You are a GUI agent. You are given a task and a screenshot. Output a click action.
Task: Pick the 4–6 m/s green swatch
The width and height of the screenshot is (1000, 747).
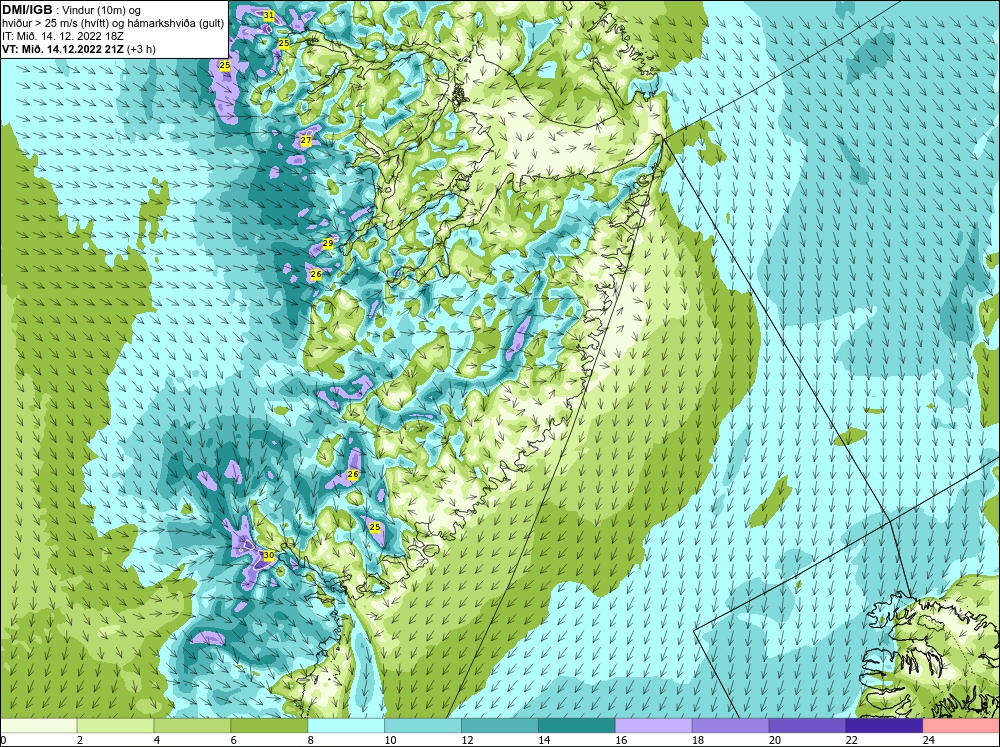192,726
